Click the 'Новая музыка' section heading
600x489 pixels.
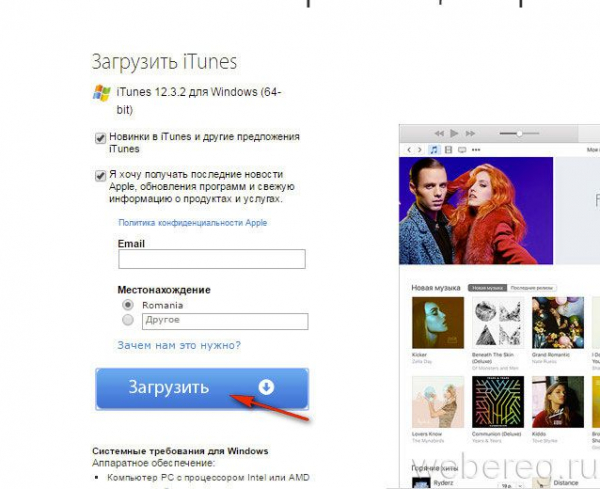436,288
